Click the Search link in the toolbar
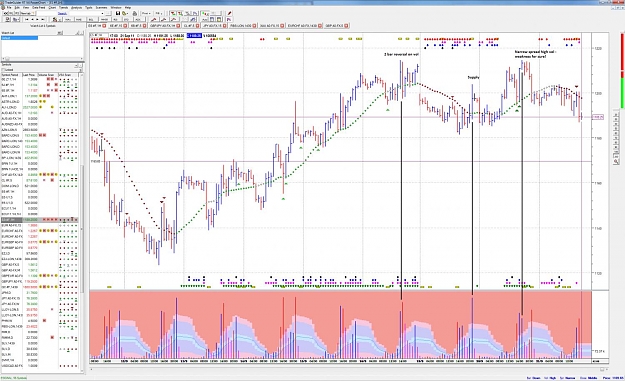 [62, 14]
